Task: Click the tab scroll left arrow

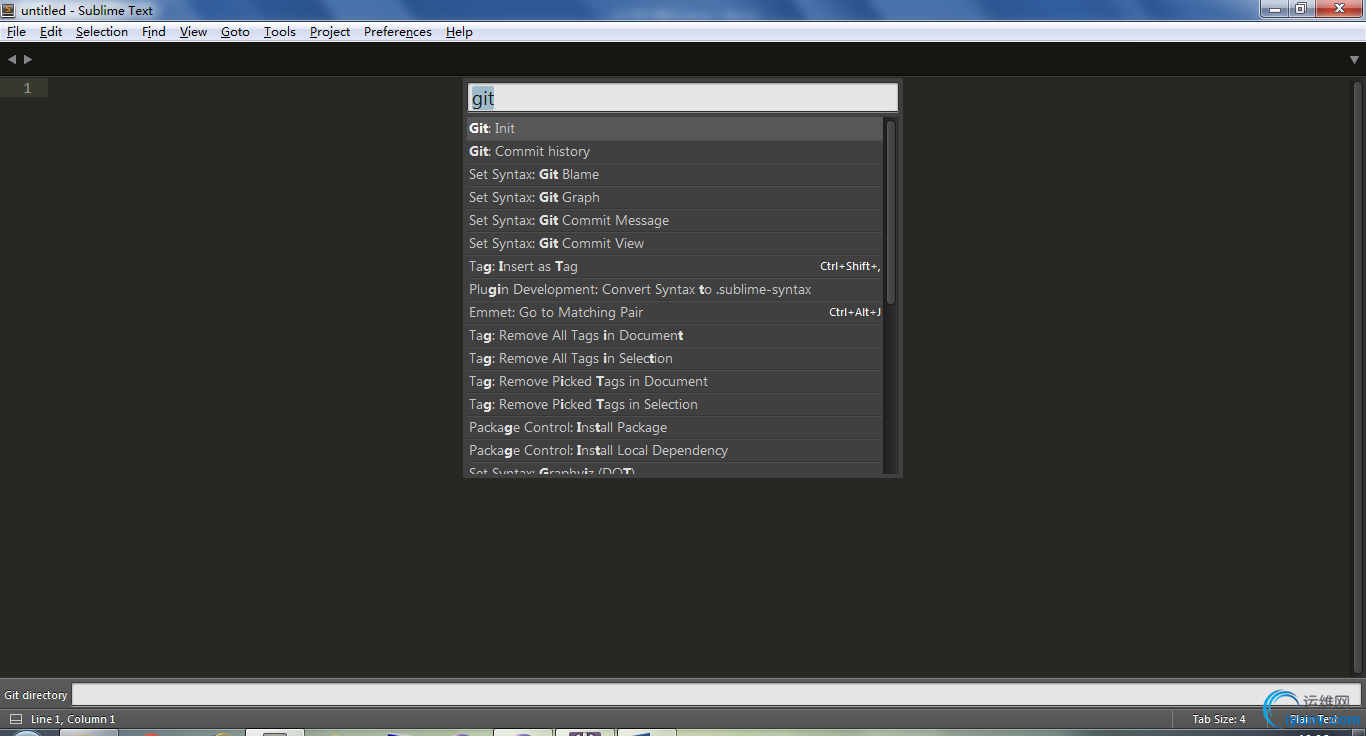Action: pos(12,60)
